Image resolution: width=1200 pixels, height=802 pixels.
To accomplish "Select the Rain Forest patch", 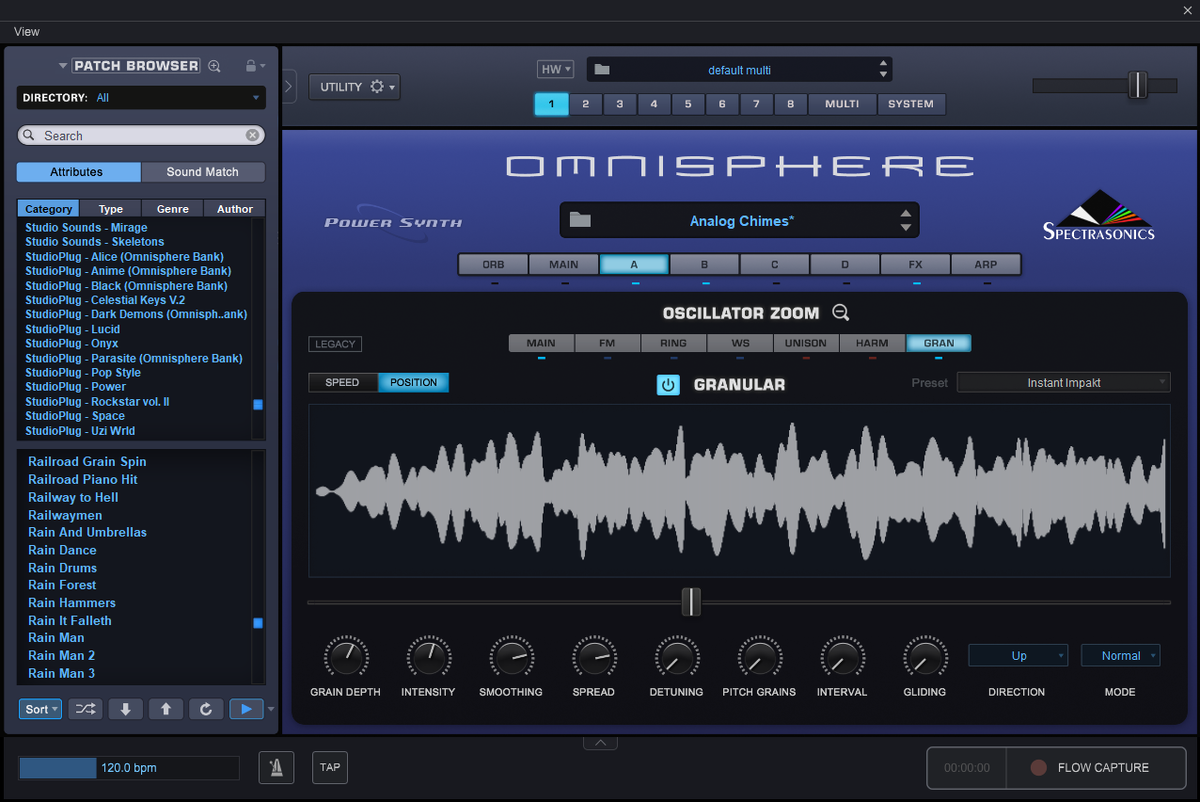I will click(x=62, y=585).
